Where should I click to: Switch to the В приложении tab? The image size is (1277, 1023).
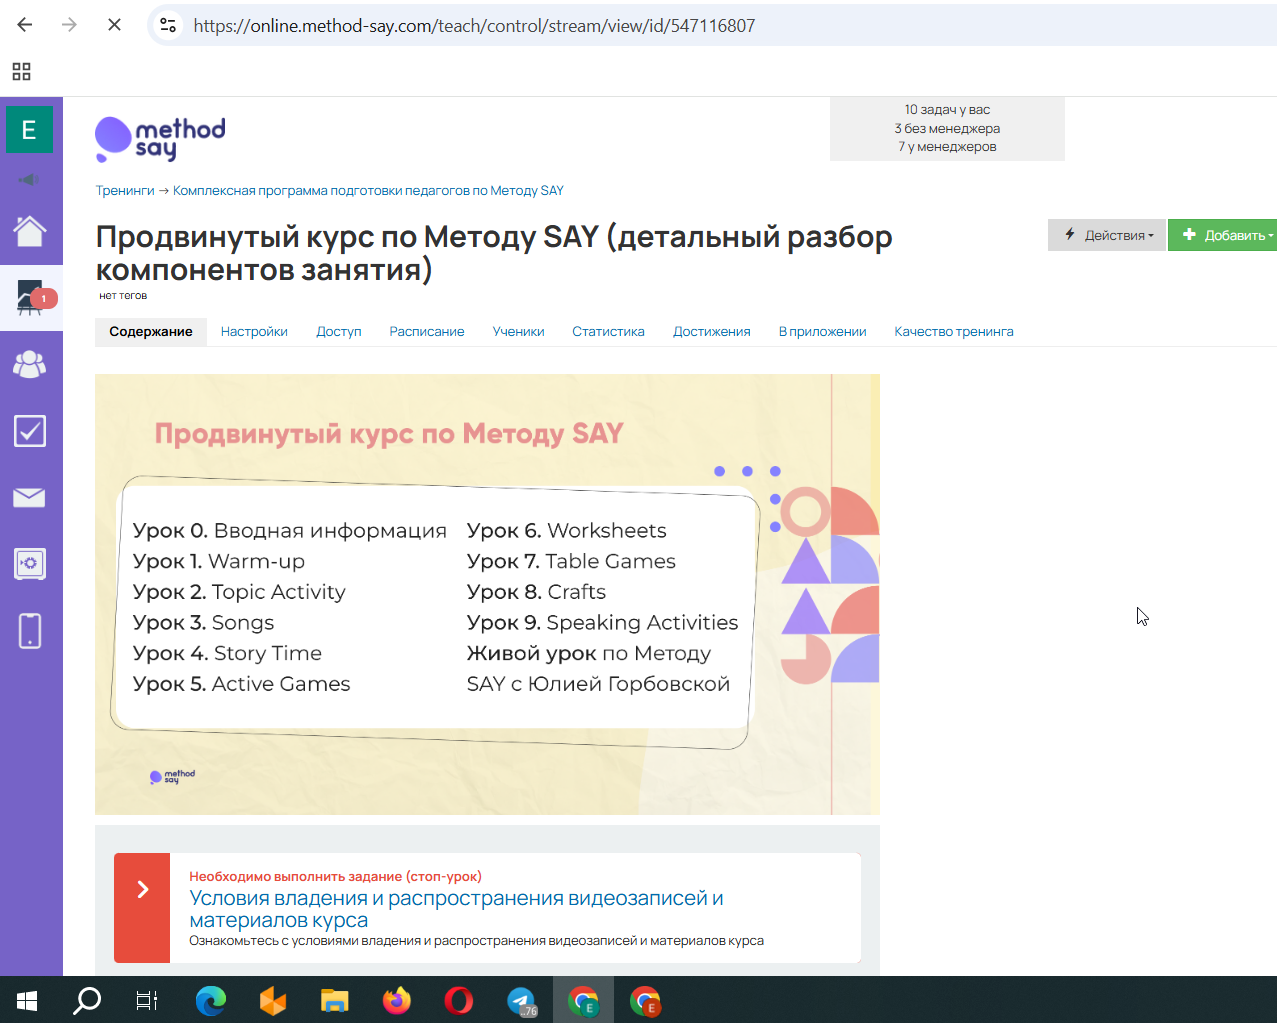(x=822, y=332)
